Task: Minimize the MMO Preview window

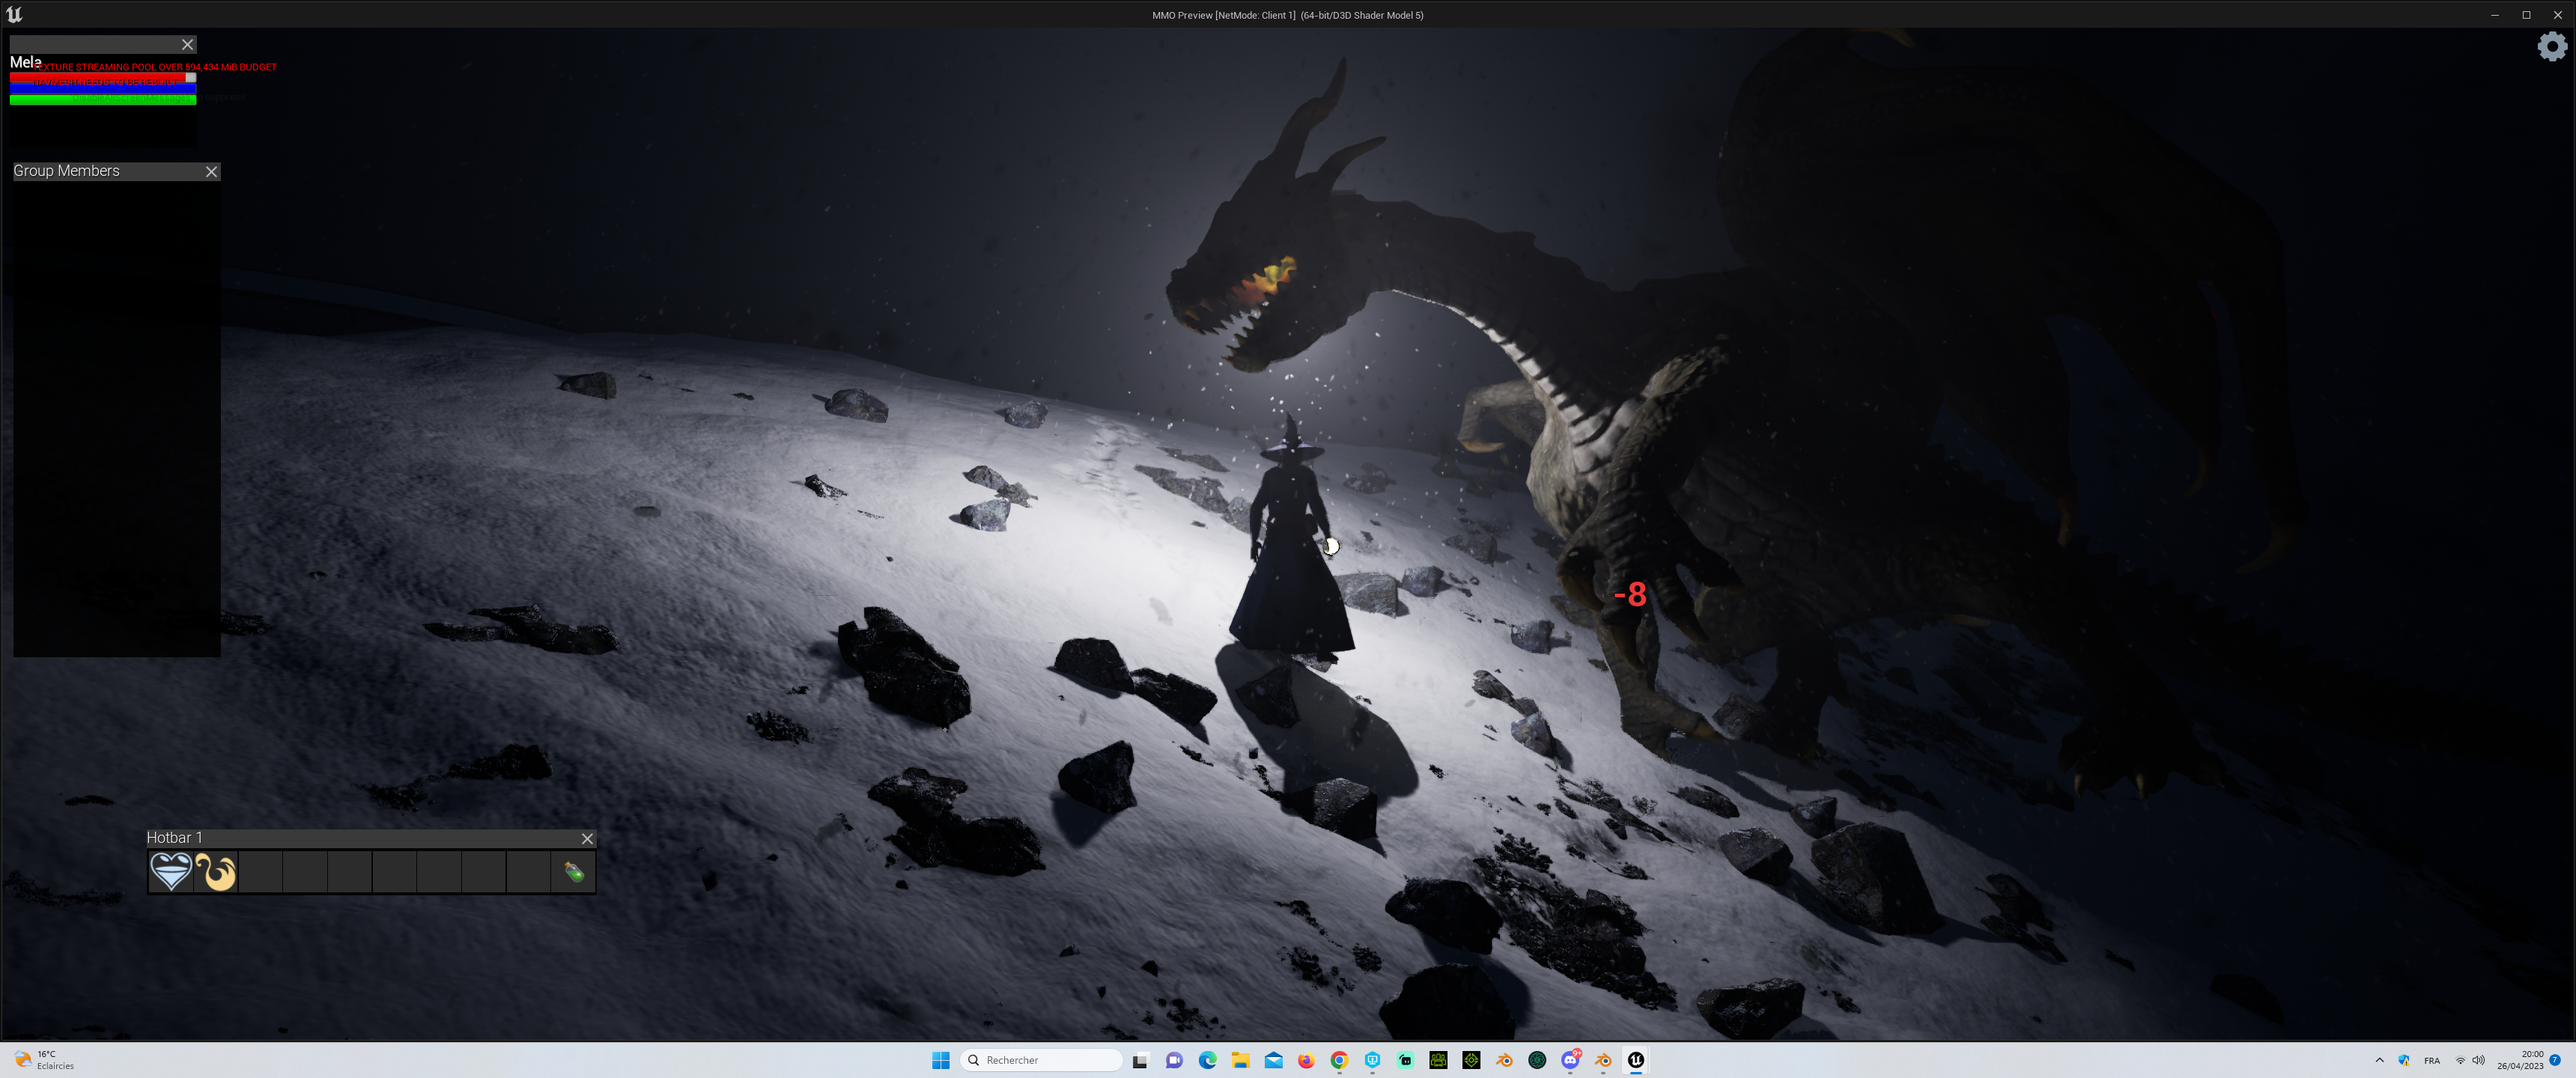Action: [x=2494, y=14]
